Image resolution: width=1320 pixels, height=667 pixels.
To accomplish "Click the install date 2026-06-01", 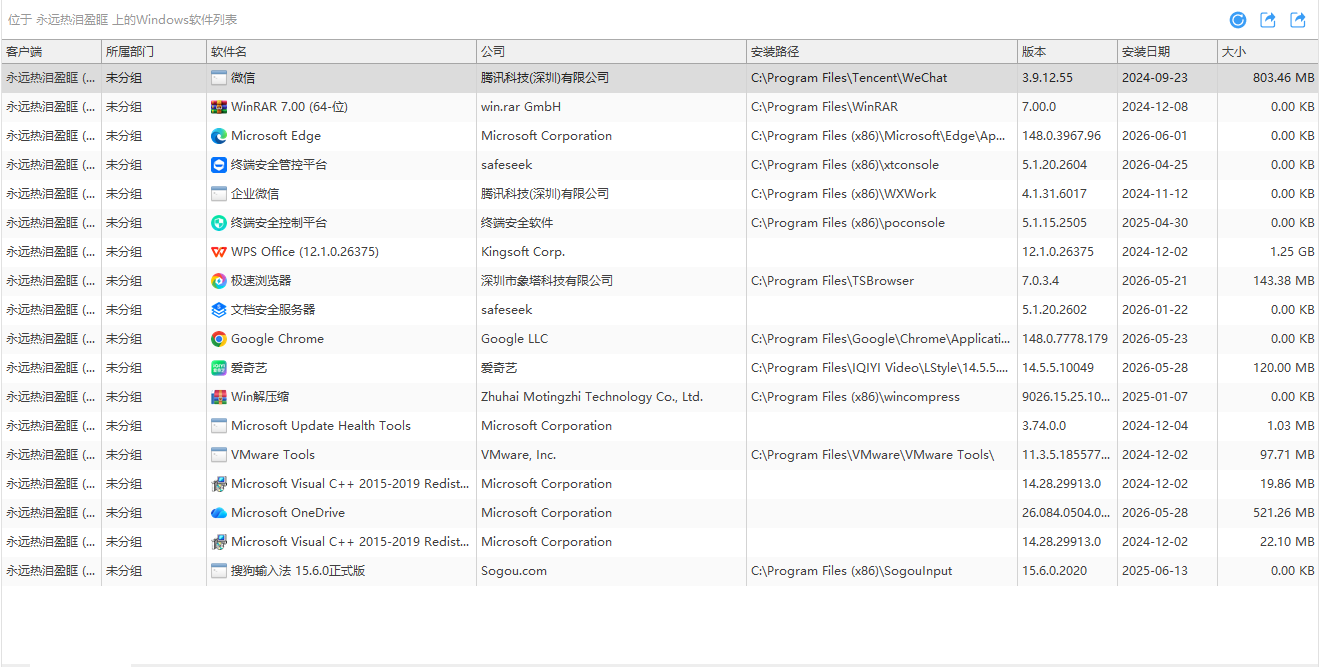I will click(x=1155, y=136).
